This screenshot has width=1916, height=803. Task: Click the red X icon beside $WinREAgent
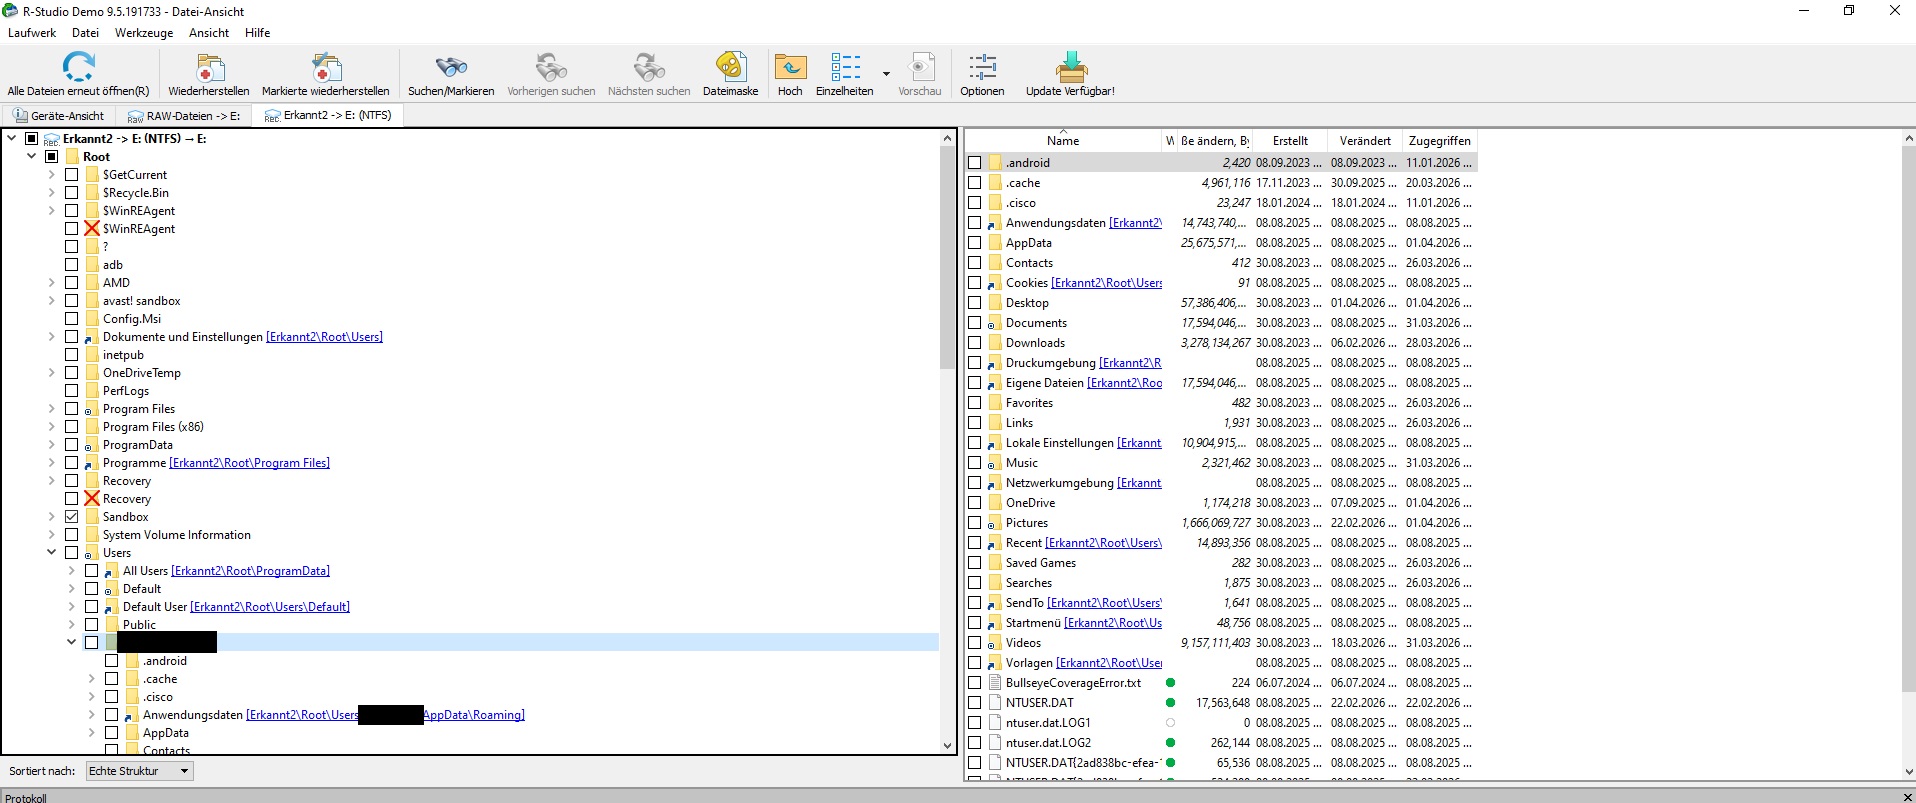tap(92, 229)
